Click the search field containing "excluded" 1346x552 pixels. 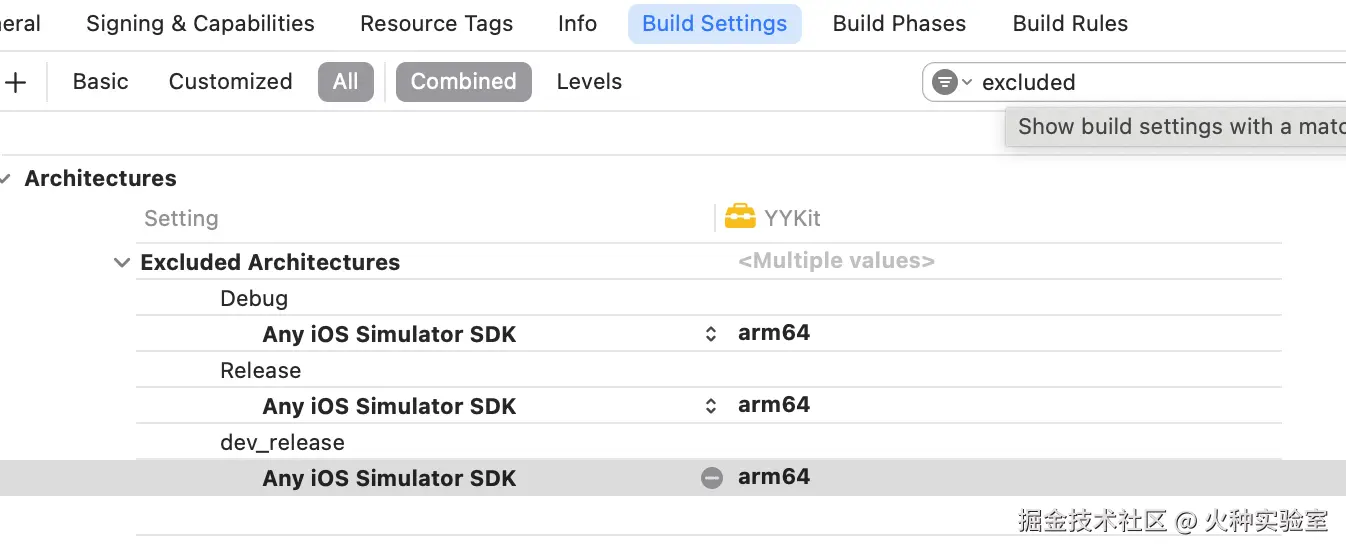pos(1150,82)
